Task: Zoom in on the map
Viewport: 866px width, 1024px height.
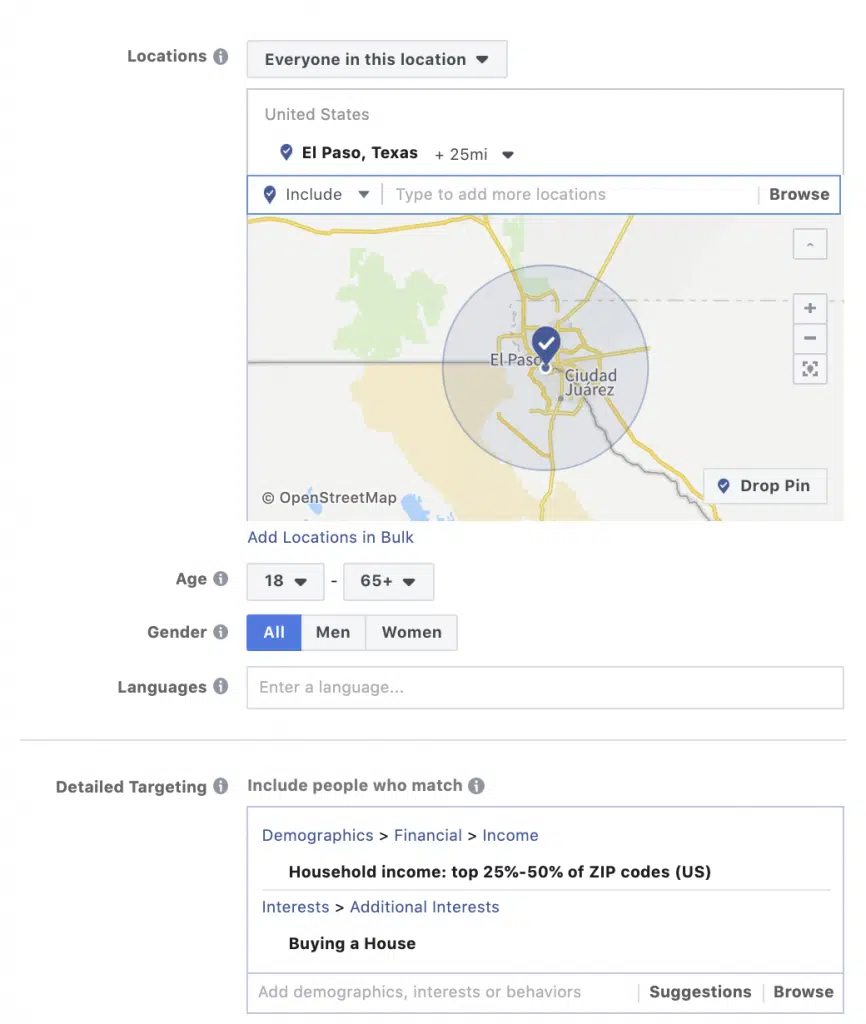Action: (x=810, y=308)
